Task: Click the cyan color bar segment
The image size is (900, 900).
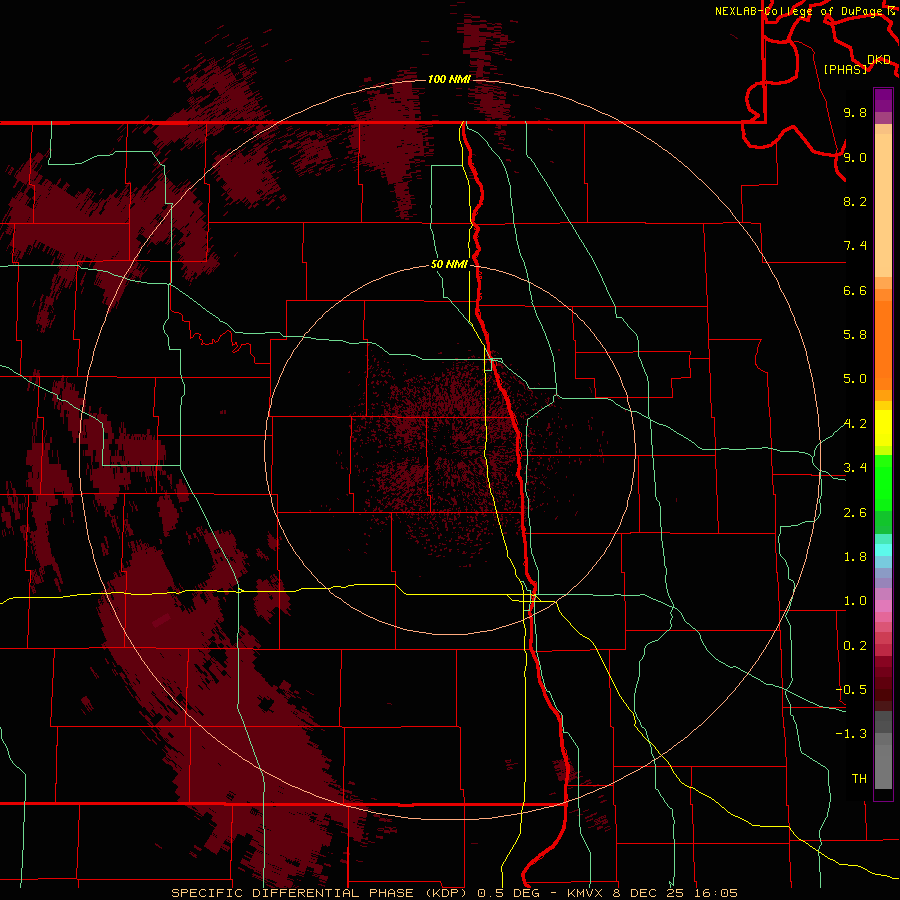Action: click(x=883, y=550)
